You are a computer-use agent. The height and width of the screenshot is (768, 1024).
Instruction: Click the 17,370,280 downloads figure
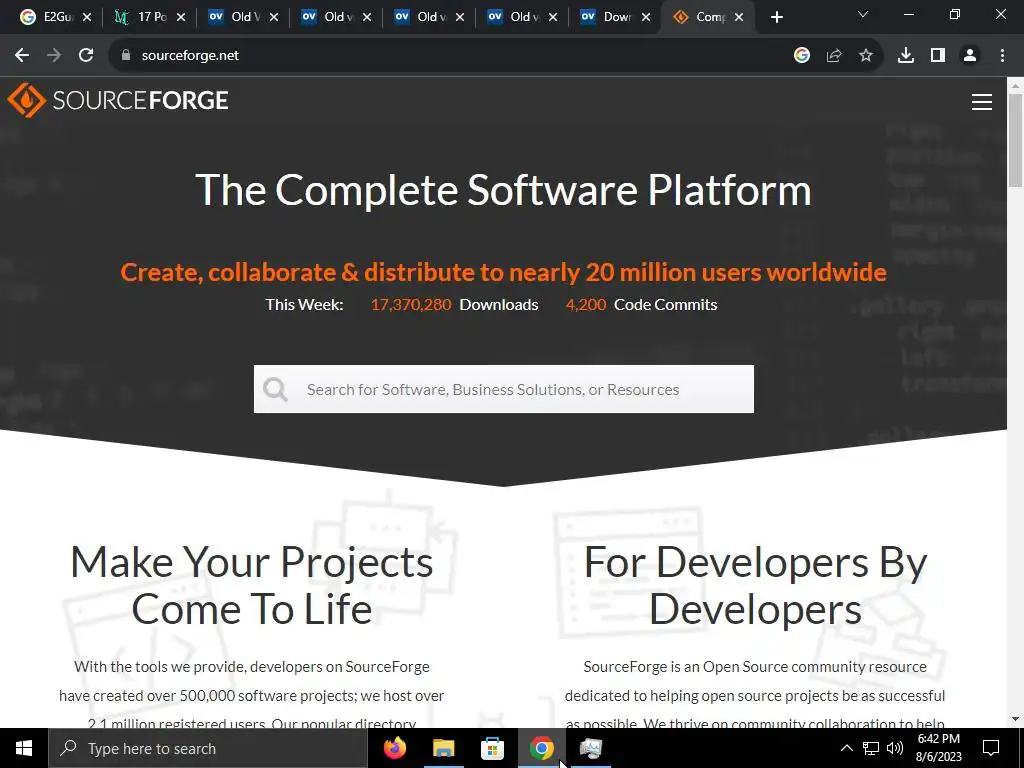tap(411, 305)
